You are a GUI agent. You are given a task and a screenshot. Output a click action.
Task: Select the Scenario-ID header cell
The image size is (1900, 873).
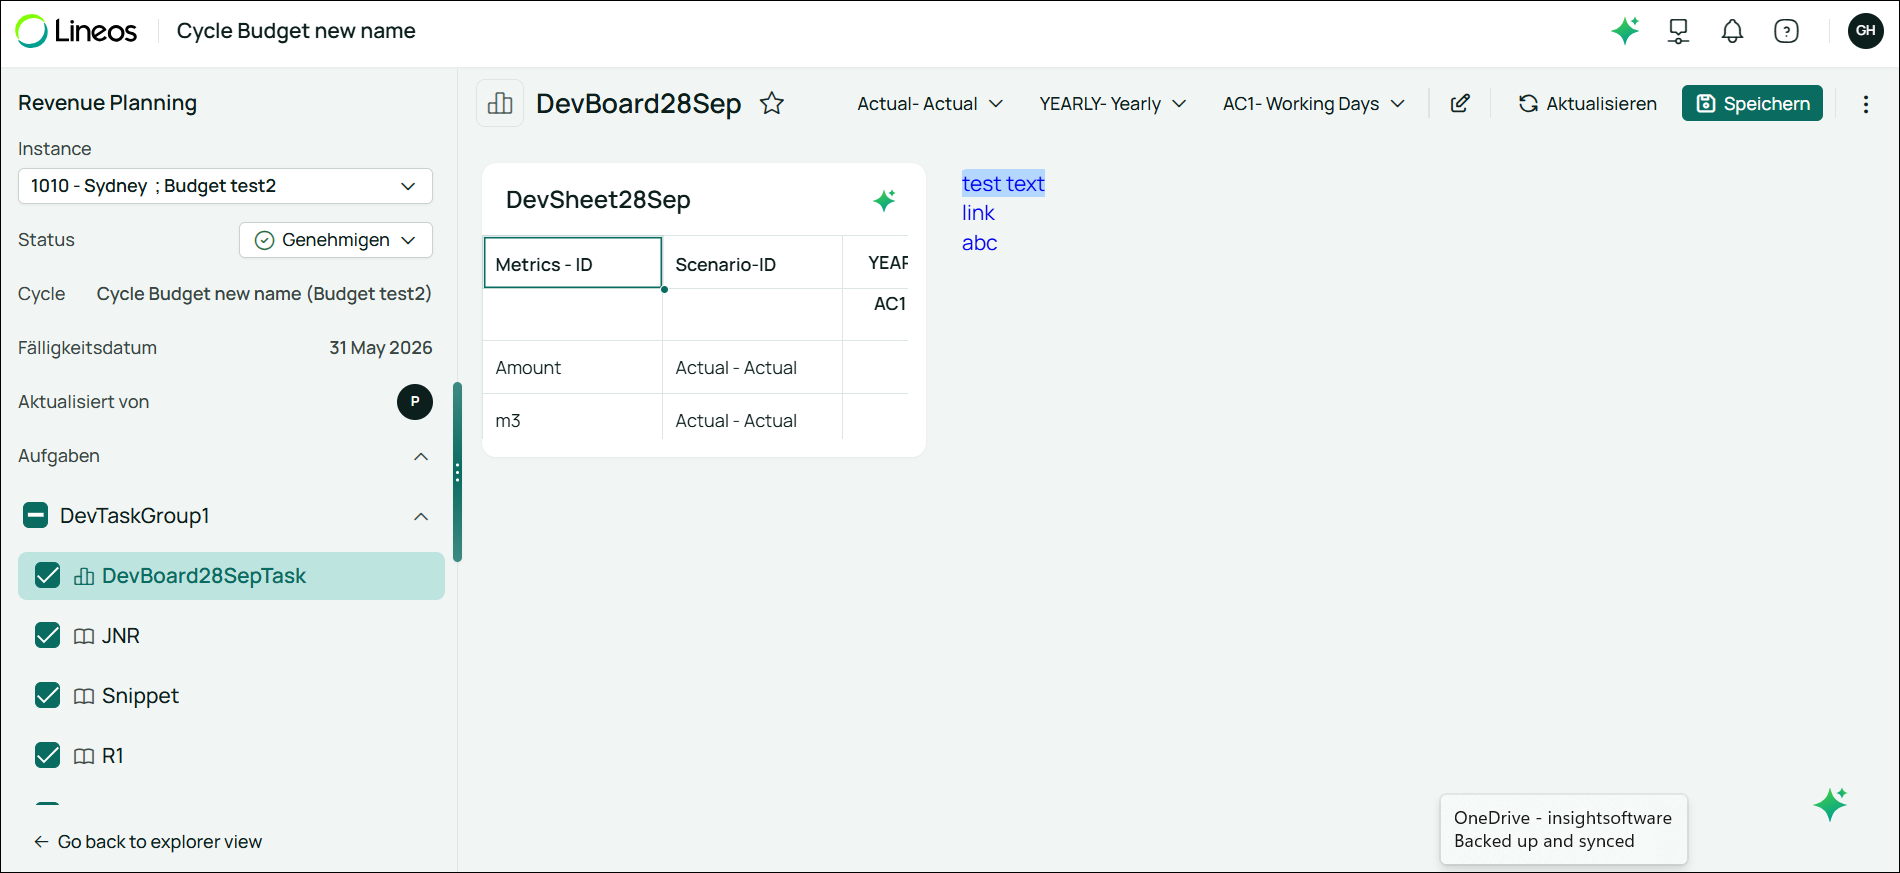pyautogui.click(x=752, y=264)
